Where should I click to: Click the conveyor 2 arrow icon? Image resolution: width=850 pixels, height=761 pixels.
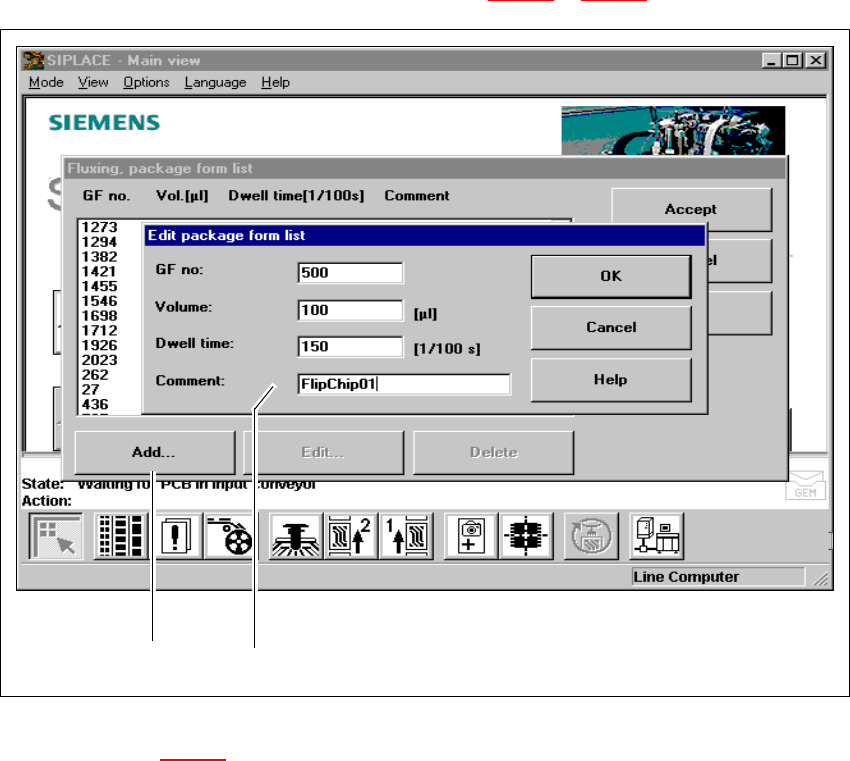pos(350,536)
